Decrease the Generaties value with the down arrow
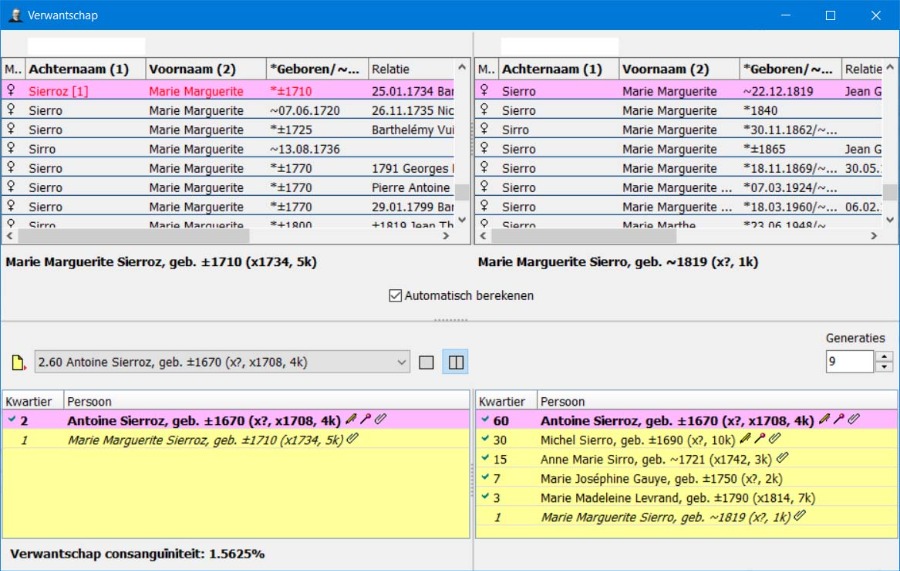The image size is (900, 571). point(883,367)
